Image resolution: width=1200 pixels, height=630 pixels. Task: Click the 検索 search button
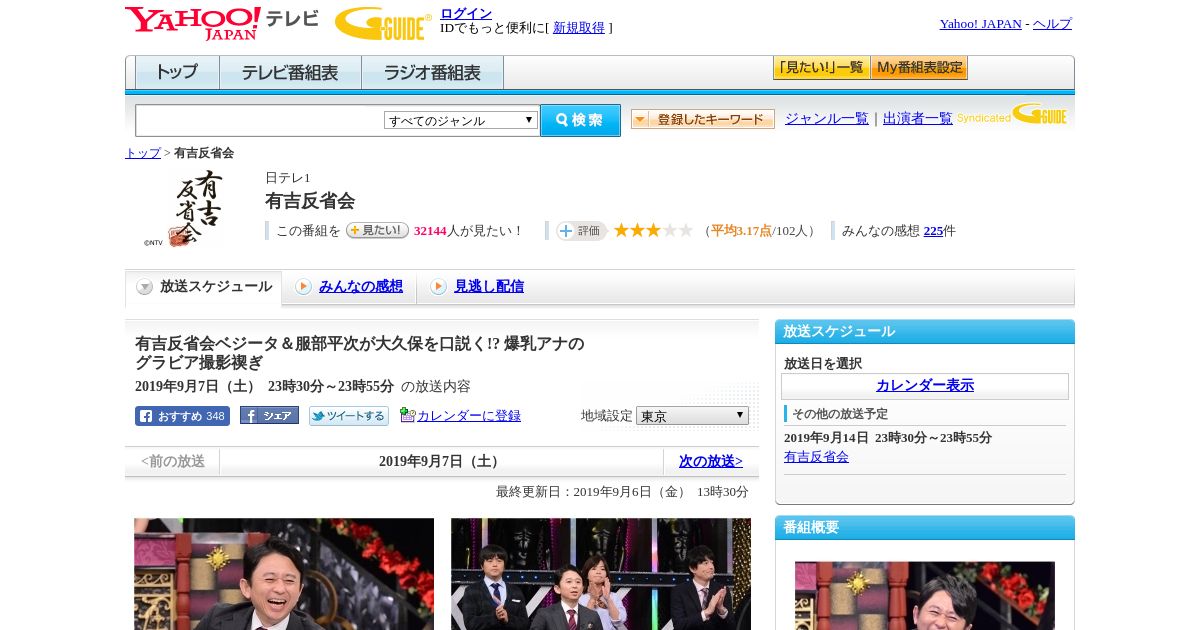[580, 120]
